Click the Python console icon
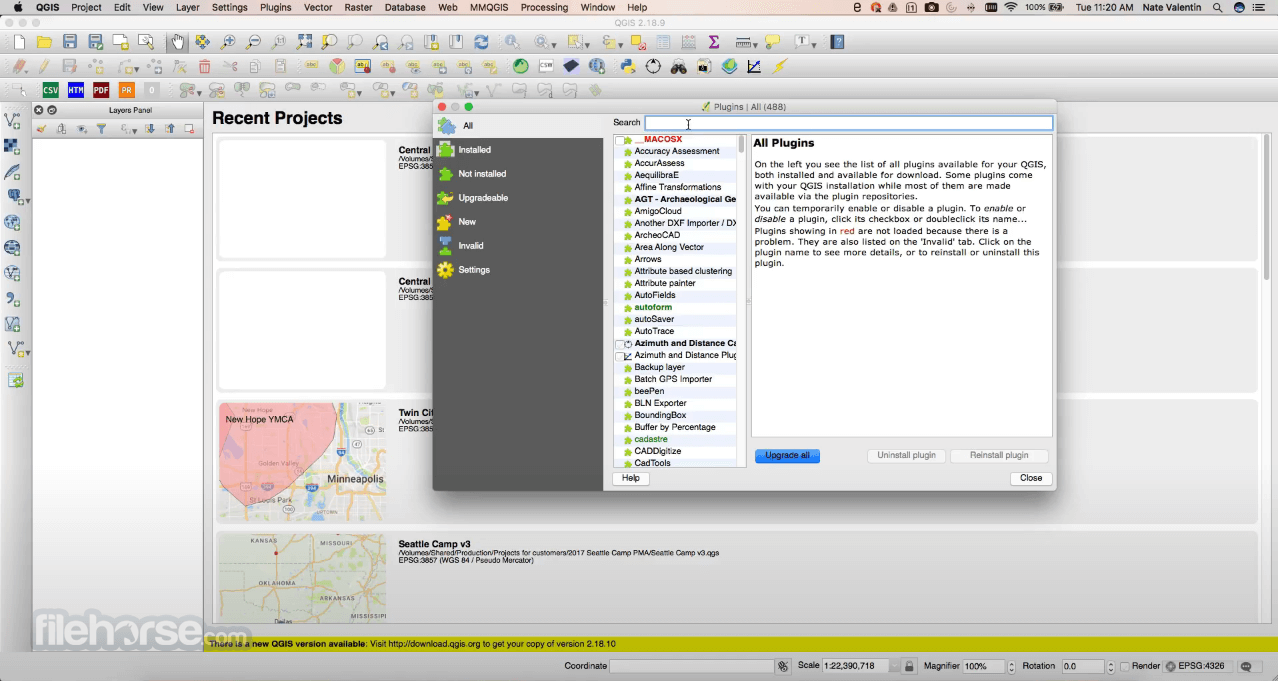The width and height of the screenshot is (1278, 681). pyautogui.click(x=627, y=66)
